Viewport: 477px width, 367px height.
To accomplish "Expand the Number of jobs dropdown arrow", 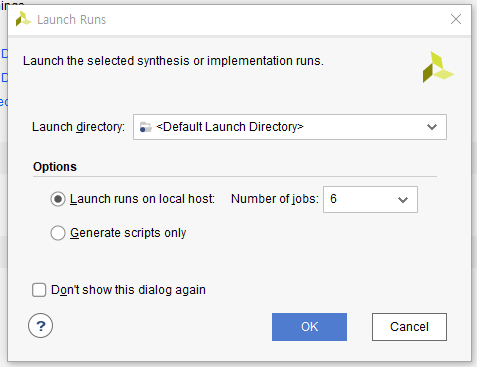I will pos(403,200).
